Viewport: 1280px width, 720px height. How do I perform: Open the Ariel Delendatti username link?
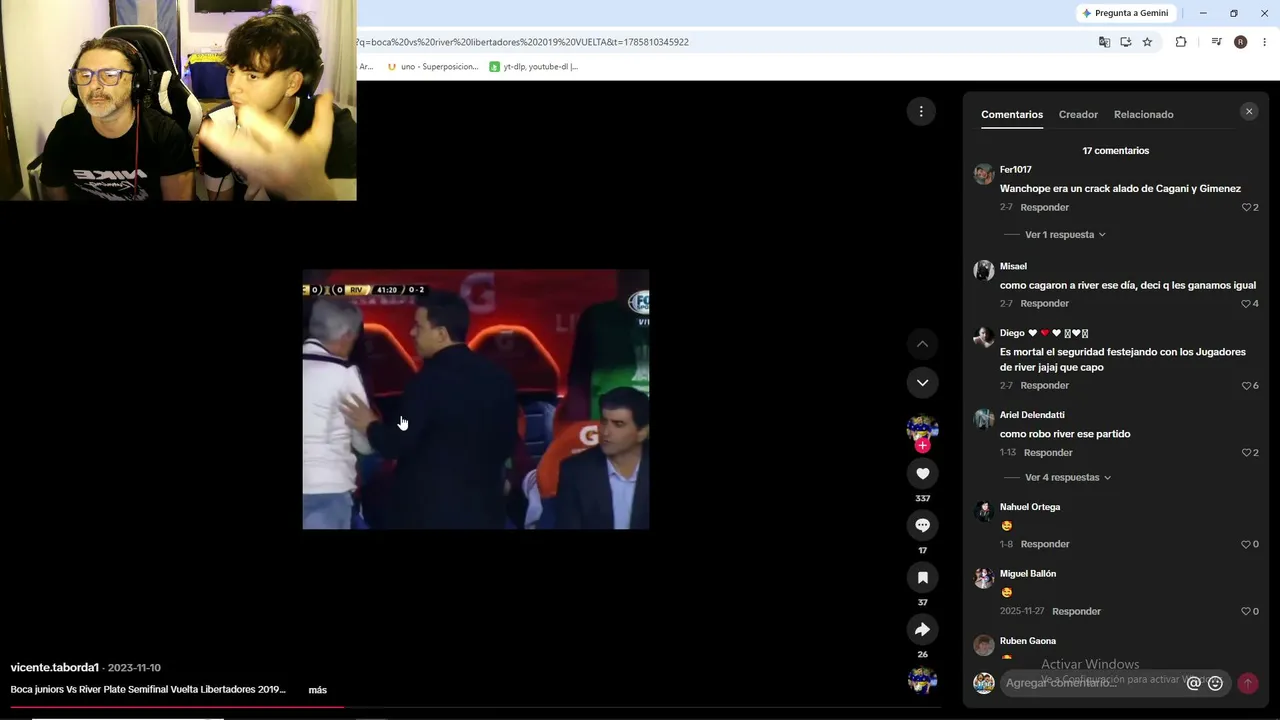(x=1032, y=414)
